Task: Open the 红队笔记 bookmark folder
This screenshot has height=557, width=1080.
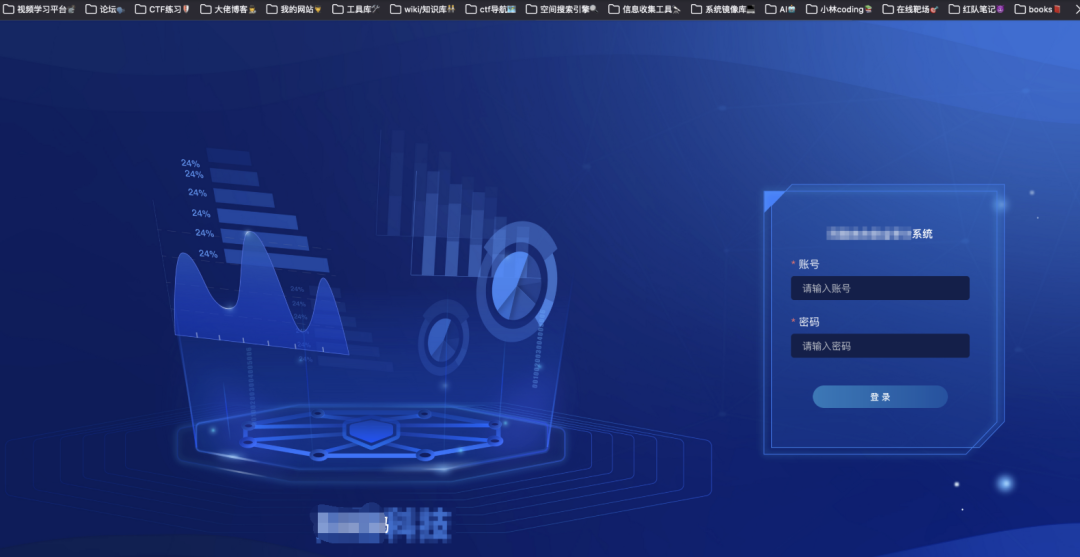Action: click(976, 10)
